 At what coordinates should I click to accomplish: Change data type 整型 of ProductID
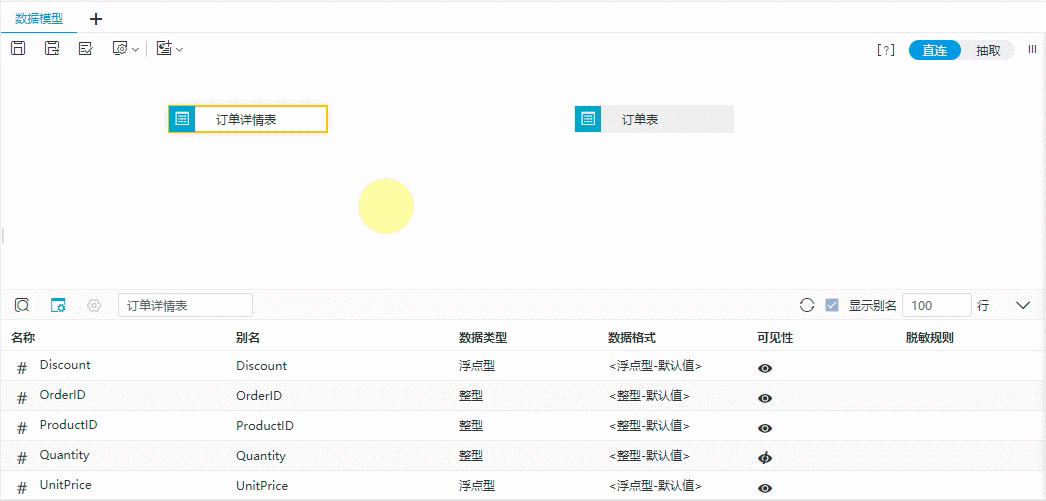470,426
